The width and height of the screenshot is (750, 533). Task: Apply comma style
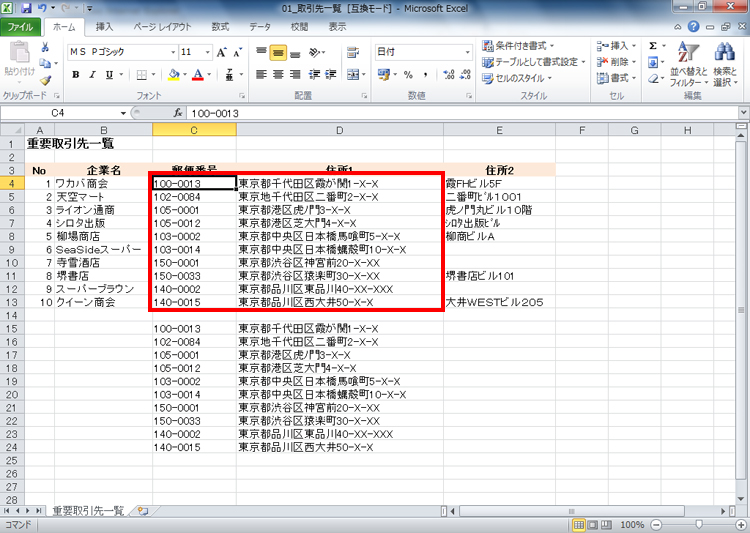(x=425, y=75)
